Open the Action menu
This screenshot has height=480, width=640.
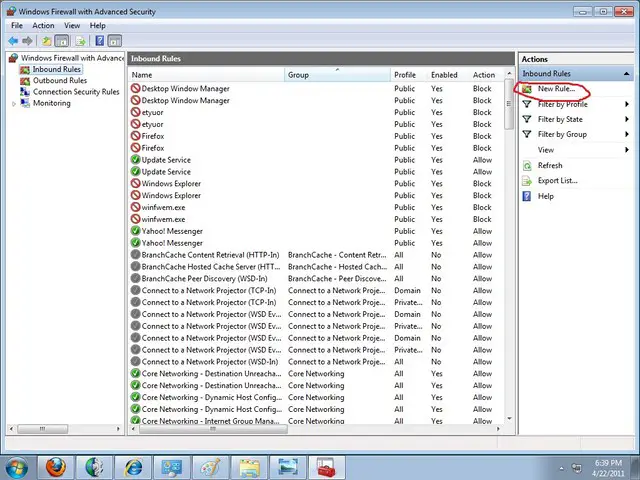tap(43, 25)
